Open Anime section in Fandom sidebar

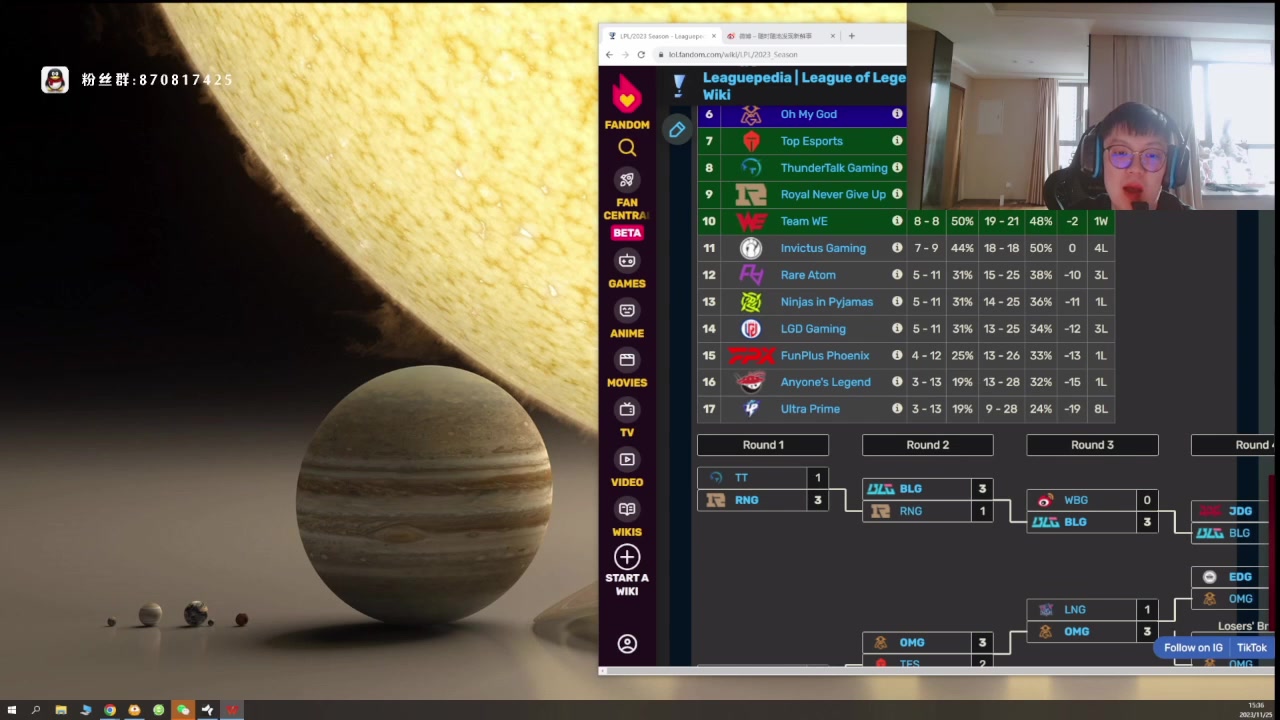click(x=627, y=320)
